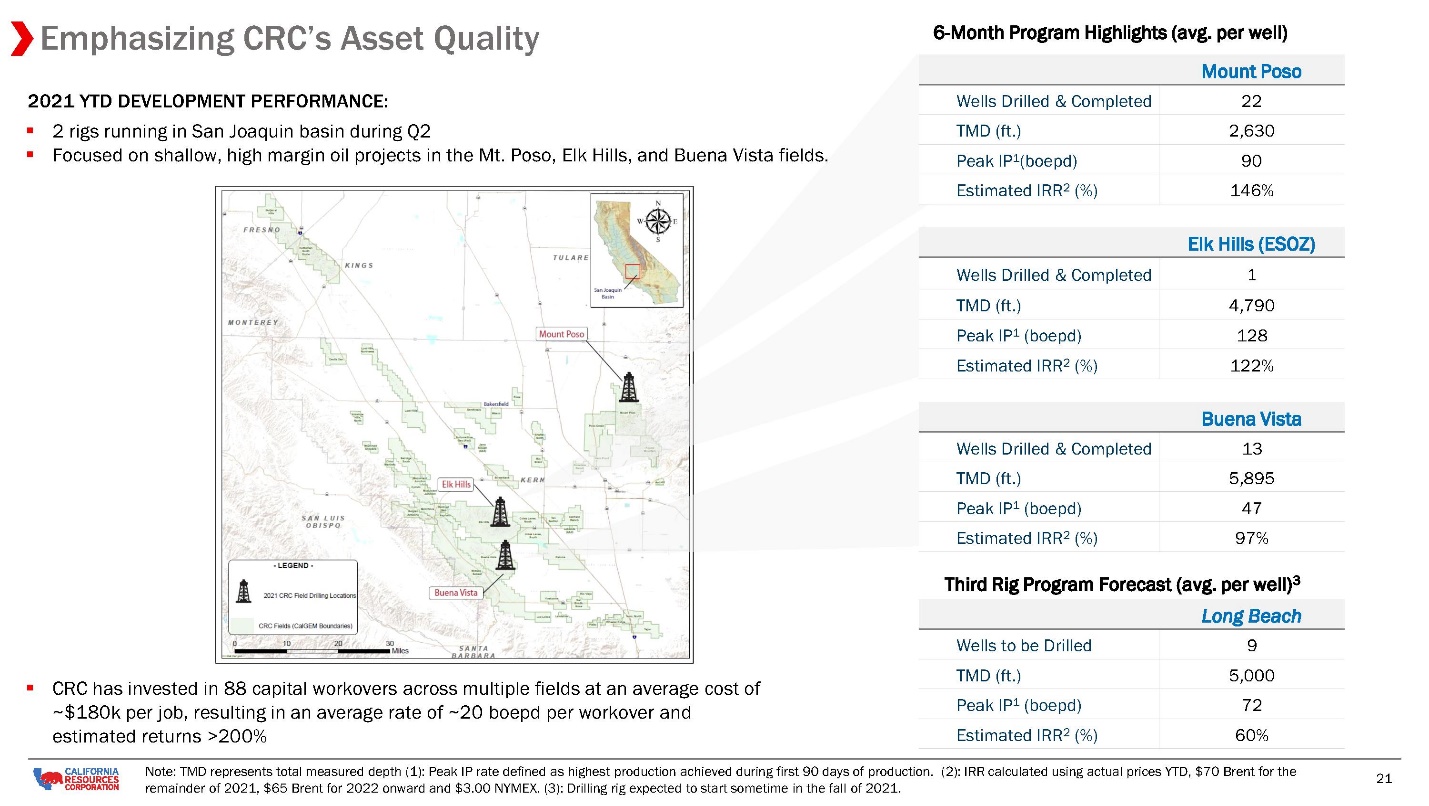
Task: Click the "6-Month Program Highlights" heading
Action: point(1110,32)
